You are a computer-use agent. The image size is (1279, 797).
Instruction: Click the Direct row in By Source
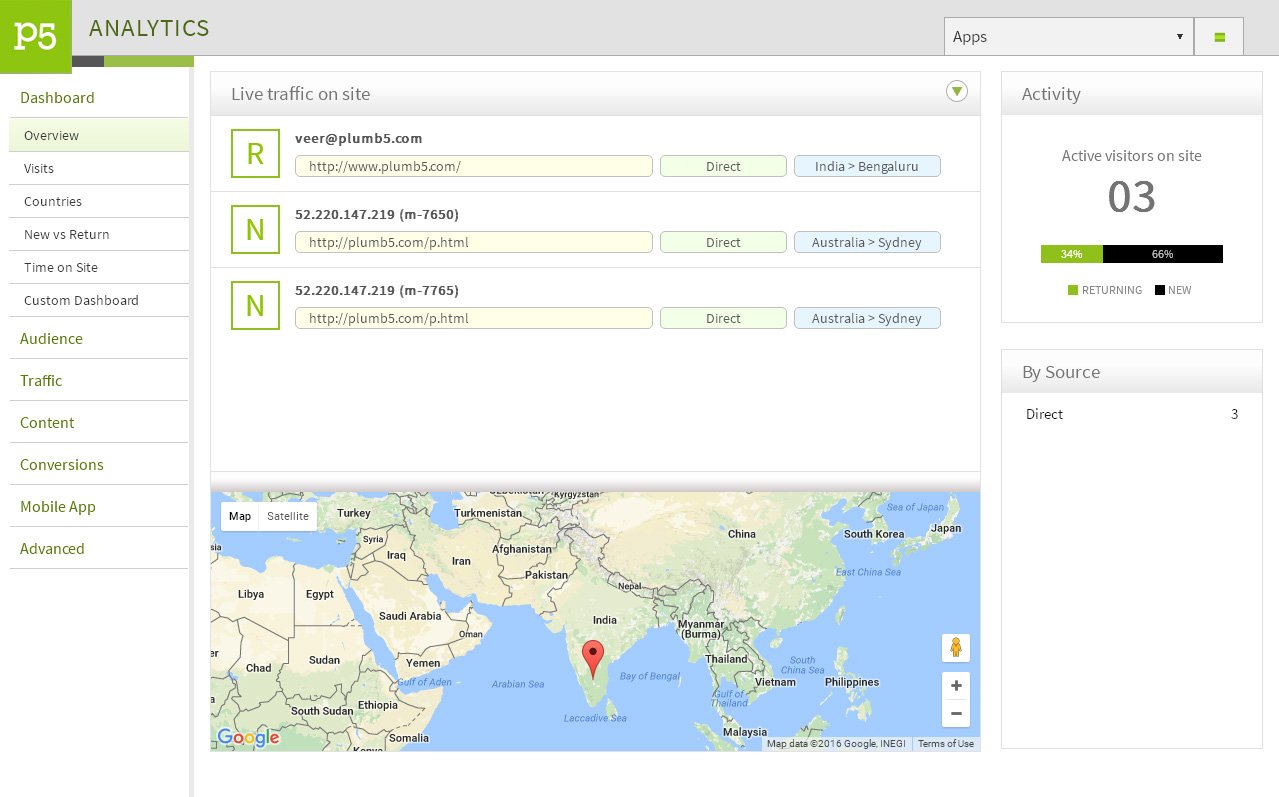tap(1132, 414)
